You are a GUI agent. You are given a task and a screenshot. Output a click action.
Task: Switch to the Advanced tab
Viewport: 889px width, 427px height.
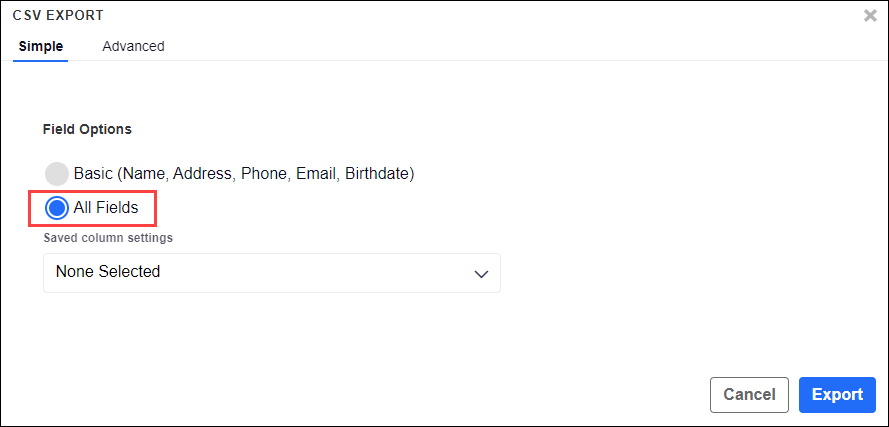[133, 46]
